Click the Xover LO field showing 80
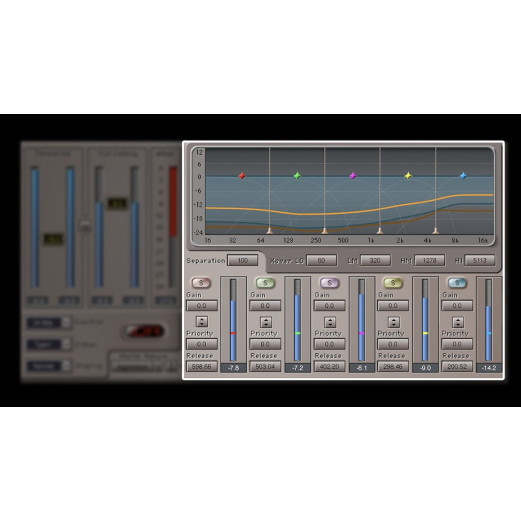The image size is (521, 521). click(x=321, y=260)
